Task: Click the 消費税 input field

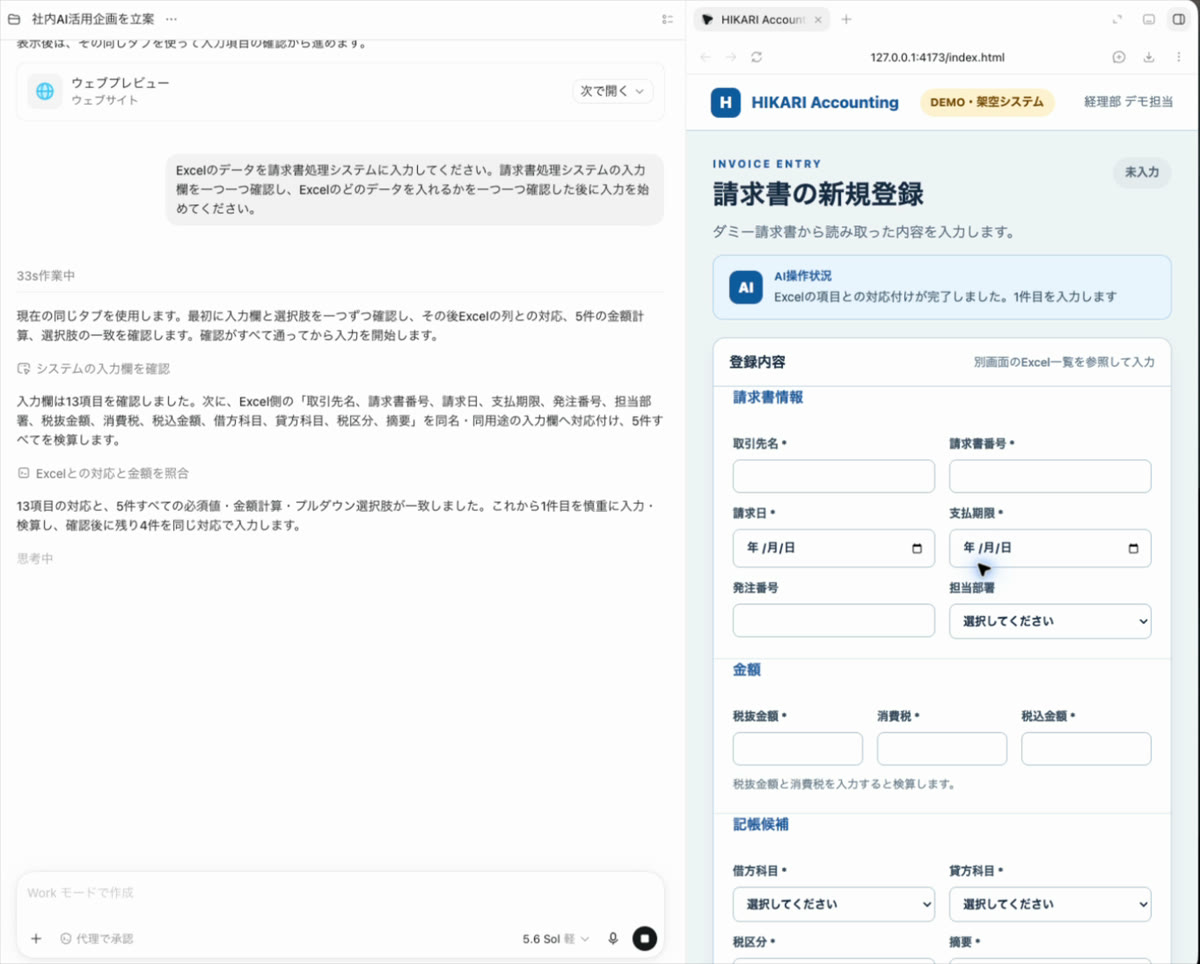Action: click(942, 749)
